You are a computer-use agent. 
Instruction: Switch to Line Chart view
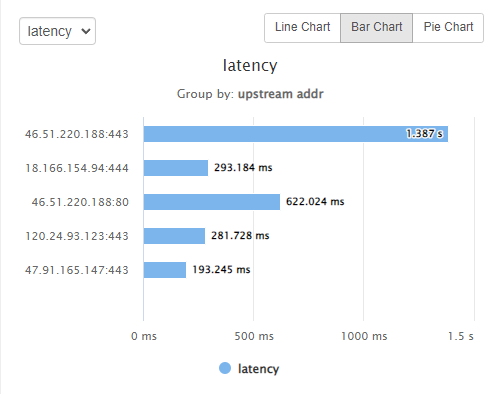(302, 28)
